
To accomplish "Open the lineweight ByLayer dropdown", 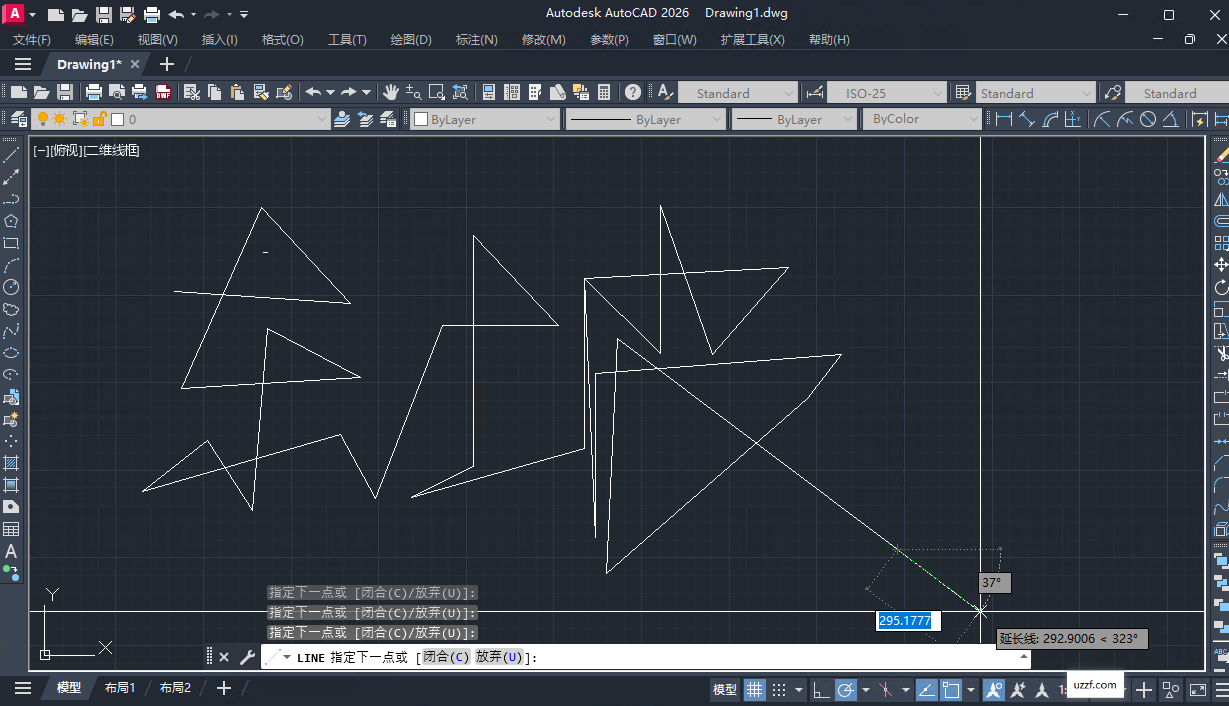I will click(793, 118).
